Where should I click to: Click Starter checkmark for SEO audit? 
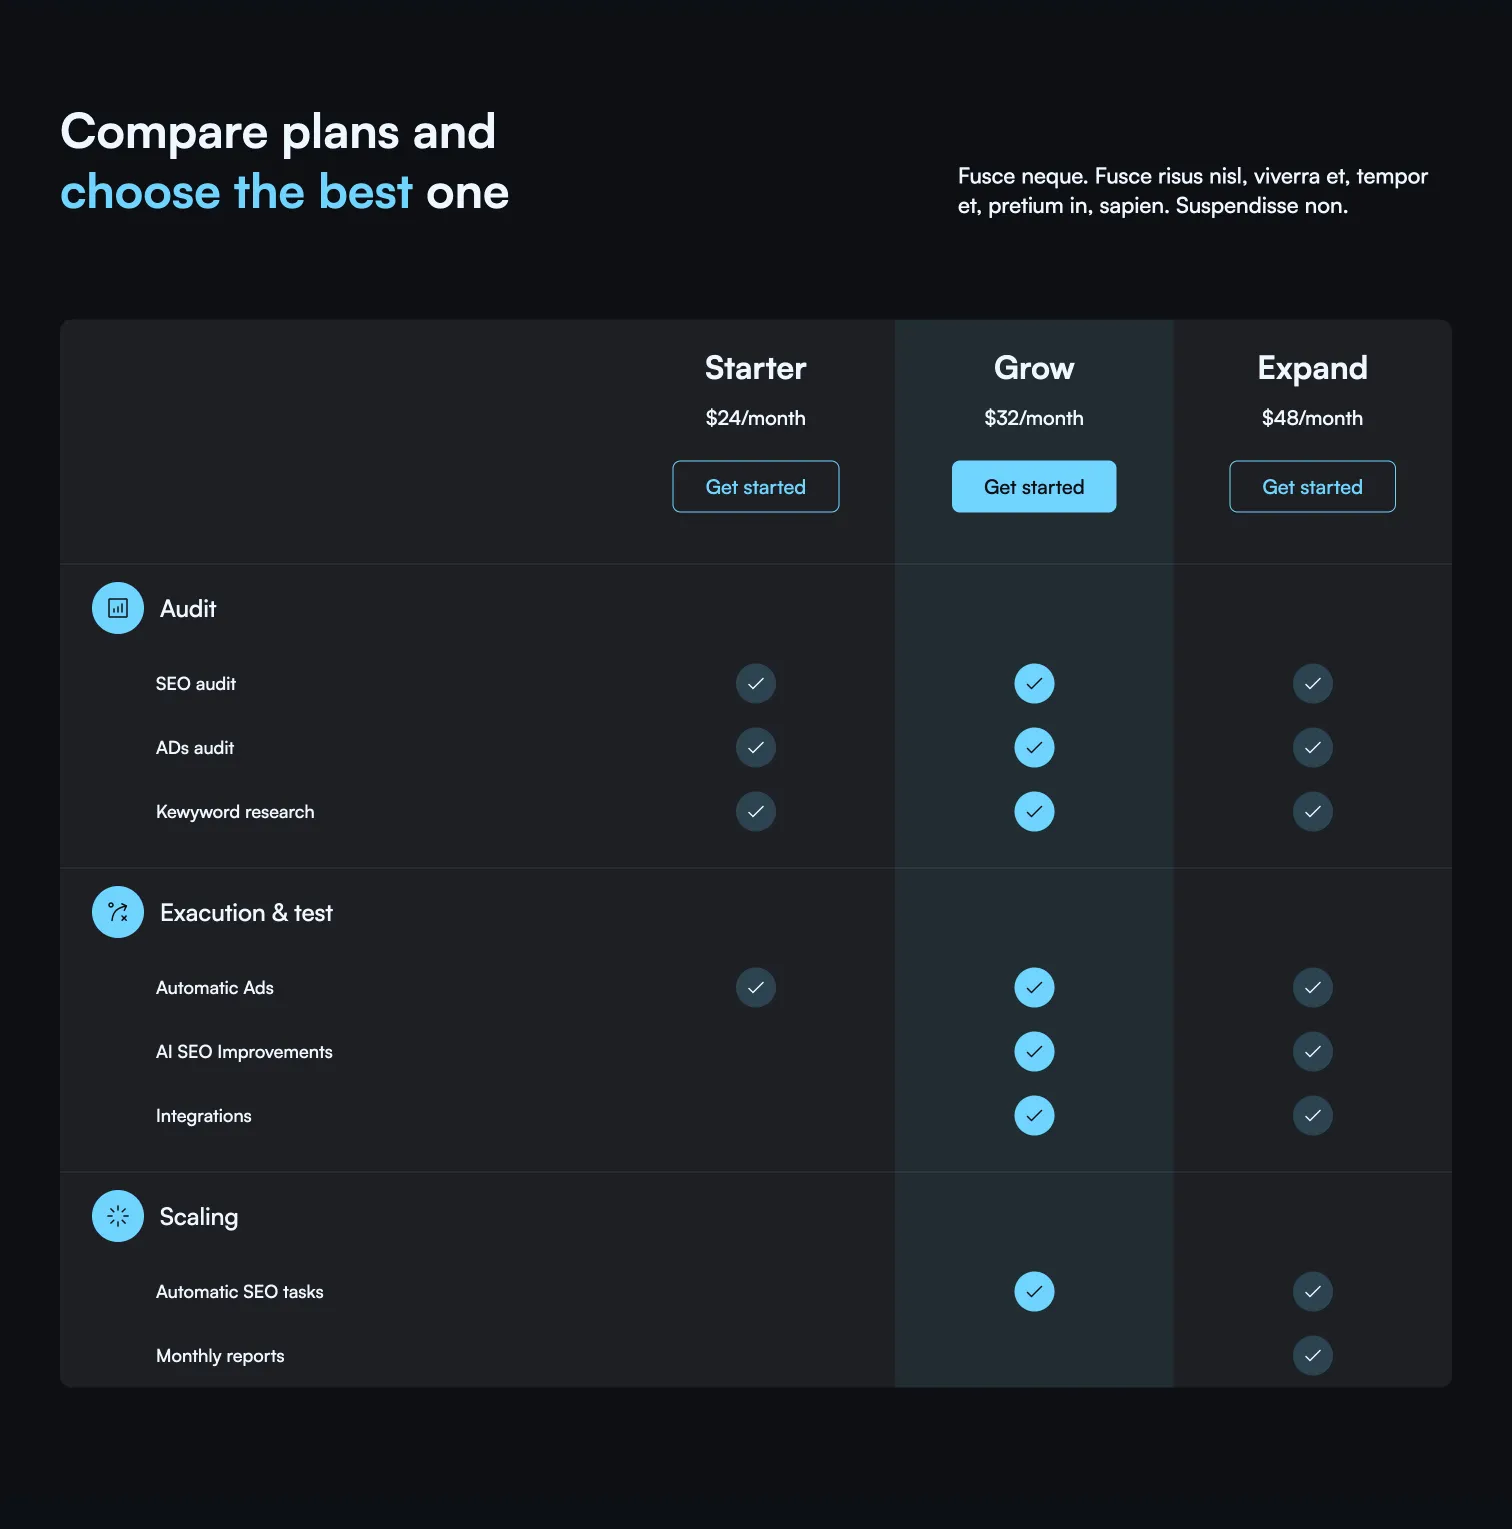(x=756, y=684)
